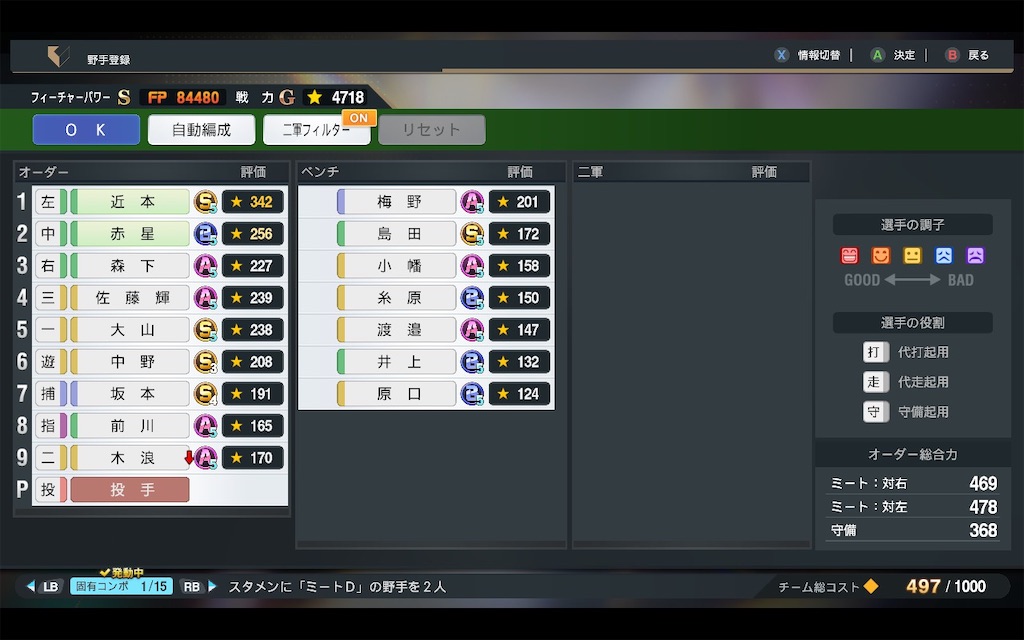The height and width of the screenshot is (640, 1024).
Task: Click the yellow neutral-condition face icon
Action: (912, 255)
